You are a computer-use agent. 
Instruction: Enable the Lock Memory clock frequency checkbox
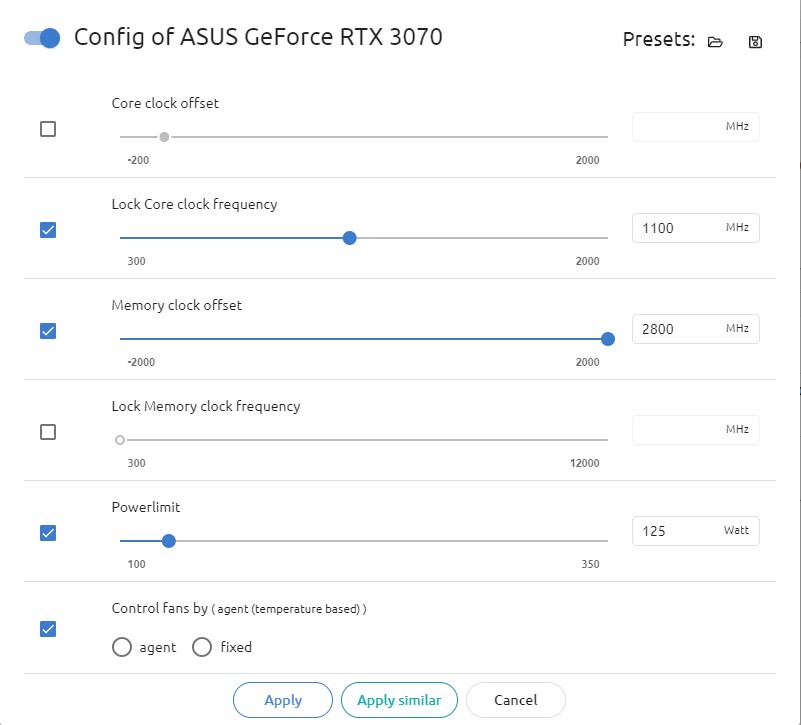(48, 432)
